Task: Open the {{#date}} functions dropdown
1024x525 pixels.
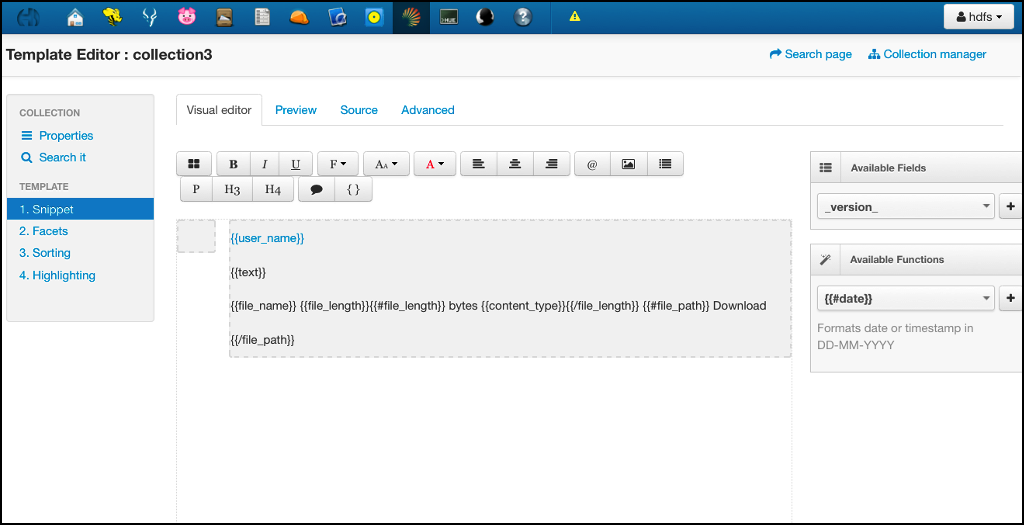Action: pos(905,298)
